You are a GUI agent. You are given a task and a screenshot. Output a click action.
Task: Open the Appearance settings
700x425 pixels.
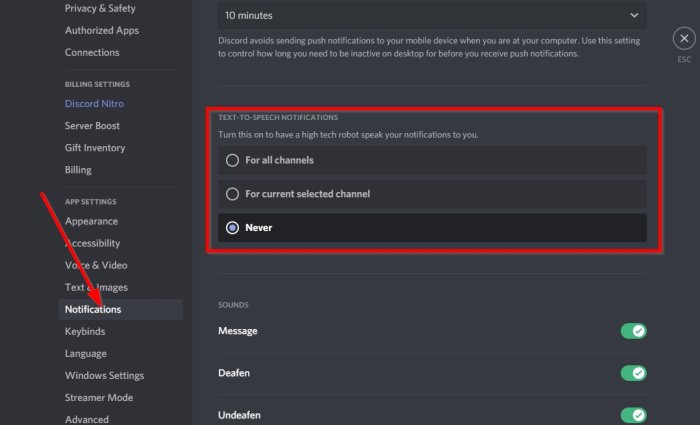(x=91, y=221)
